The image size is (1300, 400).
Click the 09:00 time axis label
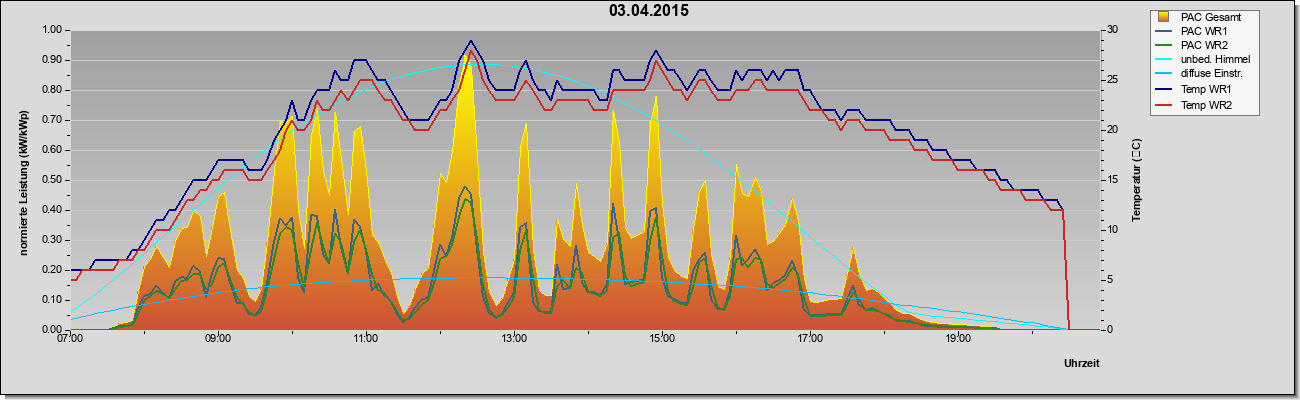tap(218, 339)
